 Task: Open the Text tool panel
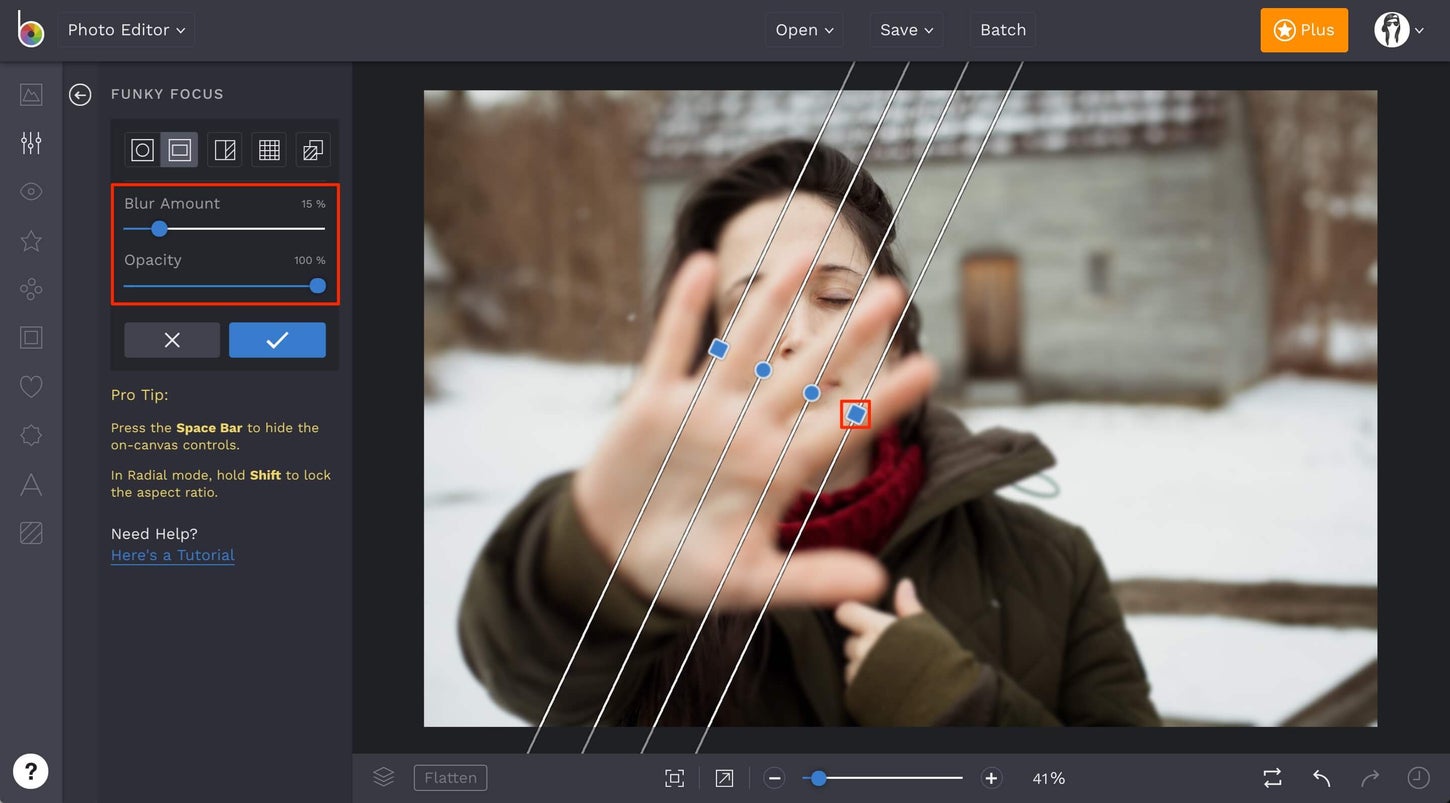coord(30,484)
